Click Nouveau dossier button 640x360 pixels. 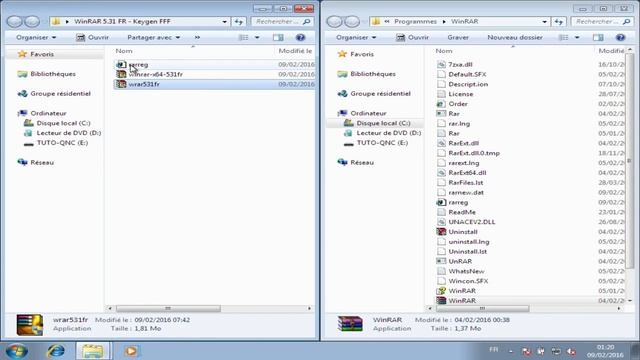[515, 37]
